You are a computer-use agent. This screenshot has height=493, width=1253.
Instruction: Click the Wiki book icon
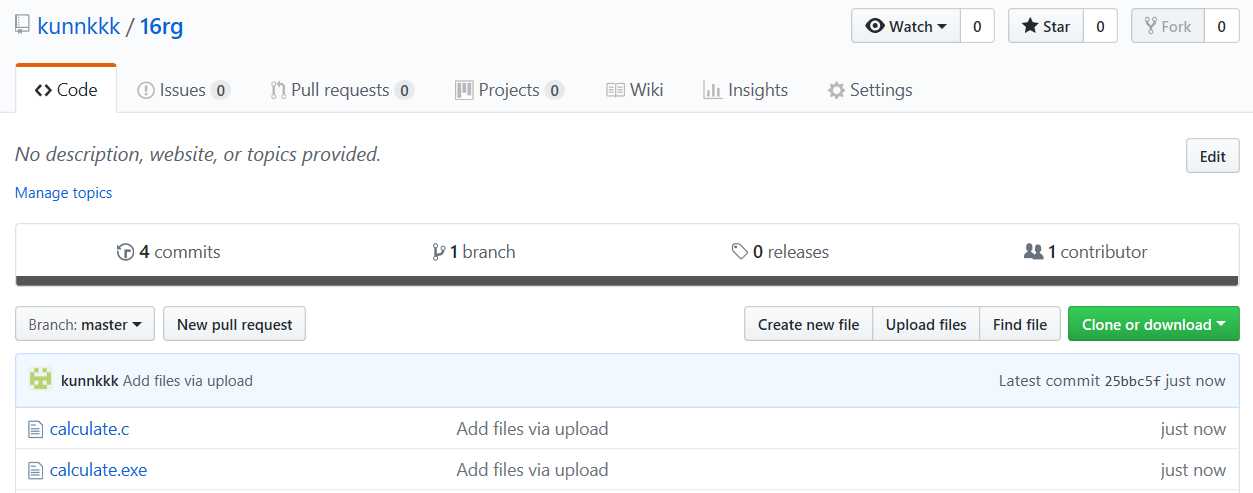point(616,90)
